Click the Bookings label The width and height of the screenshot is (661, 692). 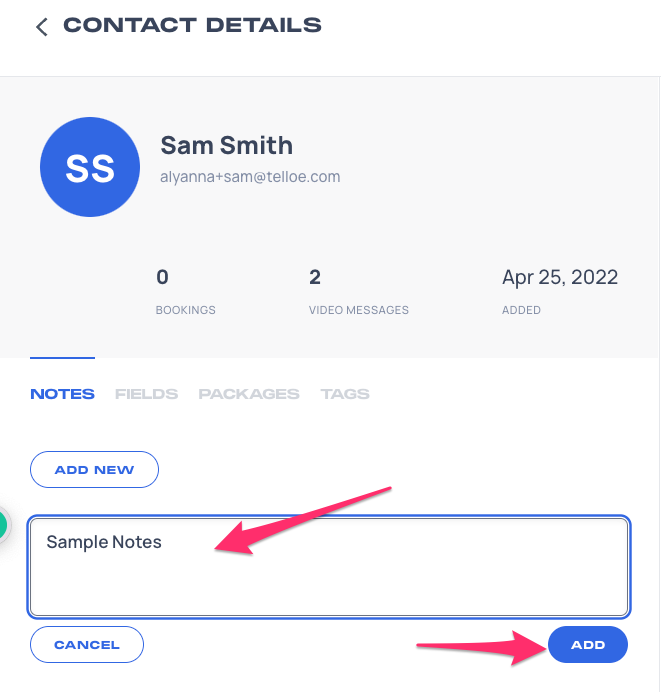point(185,310)
